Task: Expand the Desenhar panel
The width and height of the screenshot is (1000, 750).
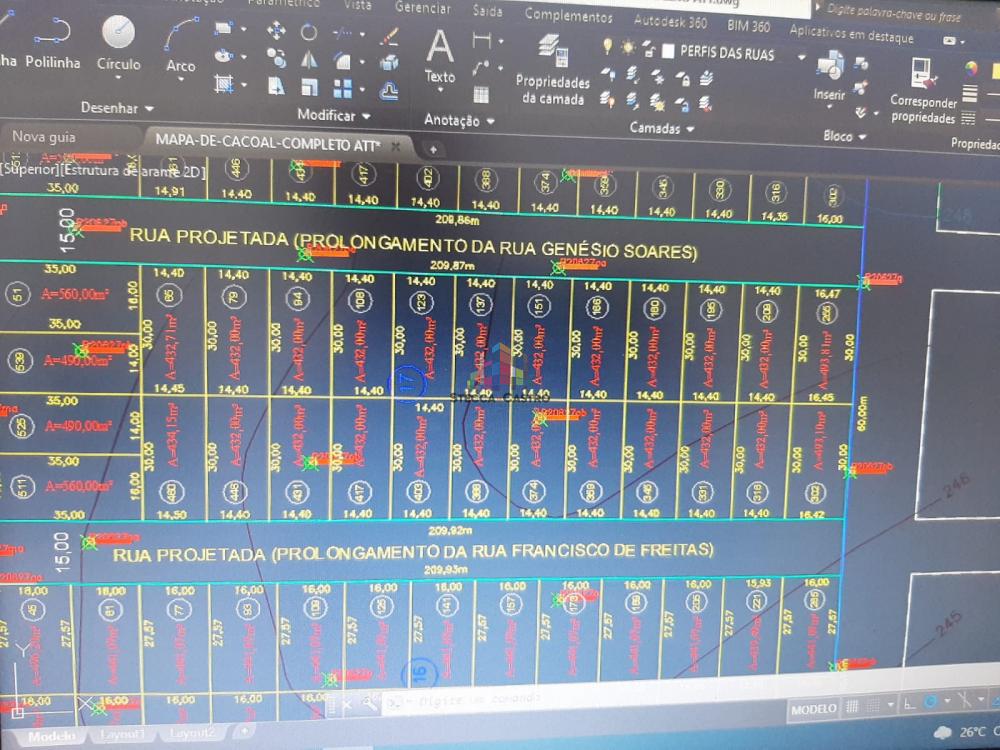Action: coord(117,108)
